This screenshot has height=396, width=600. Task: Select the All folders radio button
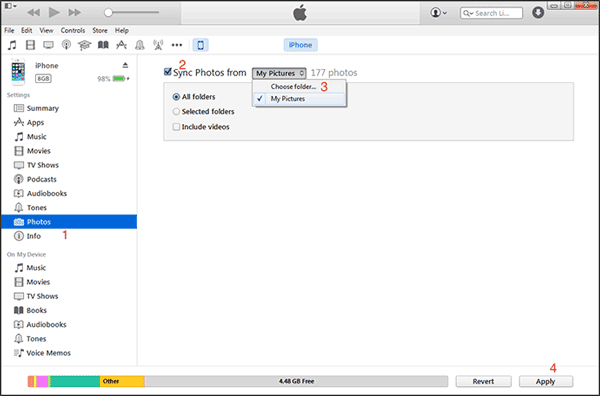click(176, 97)
